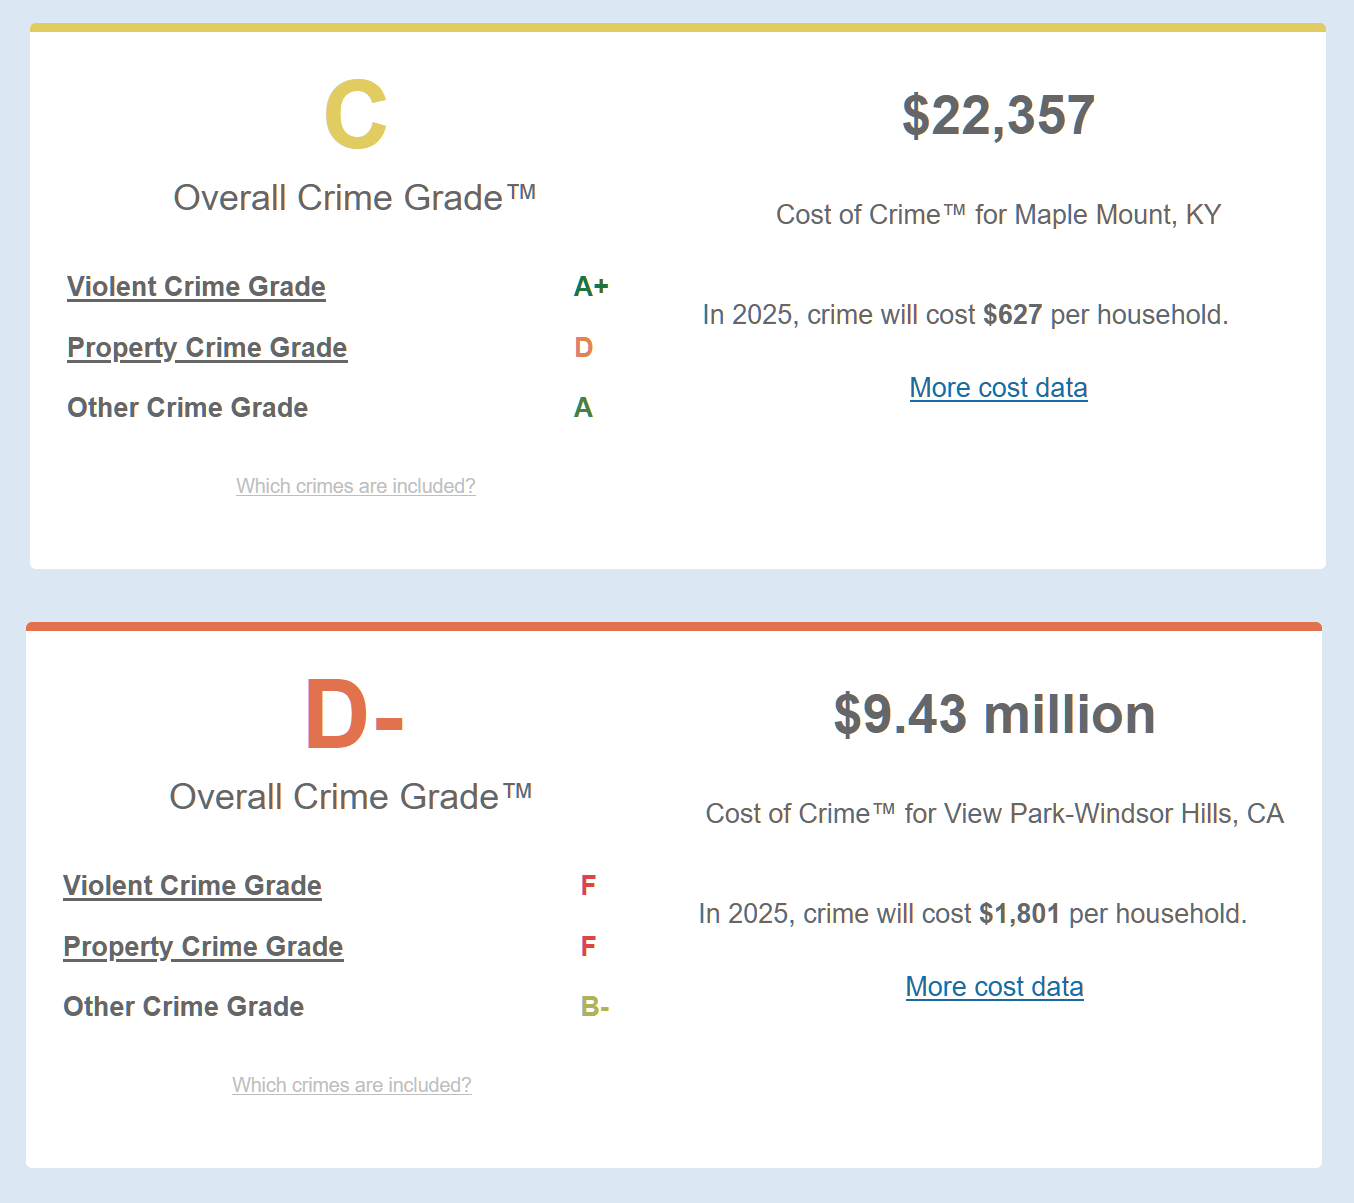The image size is (1354, 1203).
Task: Click the orange D property crime grade
Action: 584,348
